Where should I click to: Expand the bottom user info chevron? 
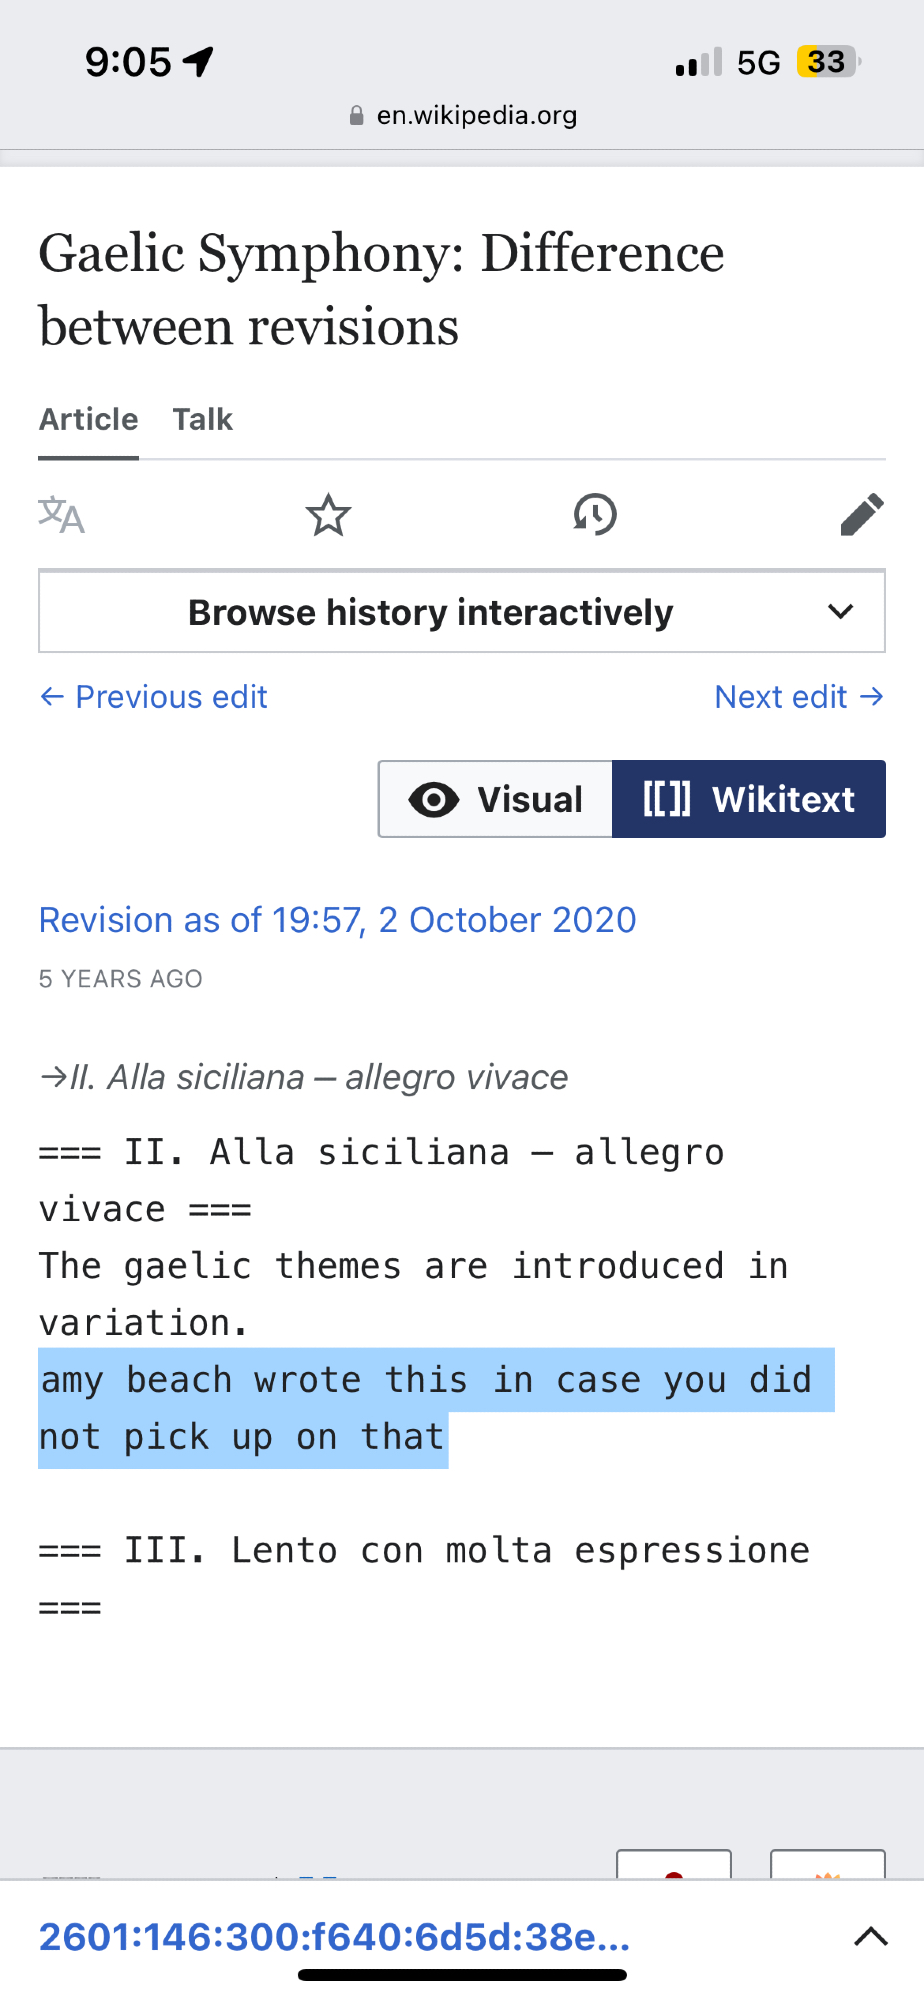tap(870, 1937)
